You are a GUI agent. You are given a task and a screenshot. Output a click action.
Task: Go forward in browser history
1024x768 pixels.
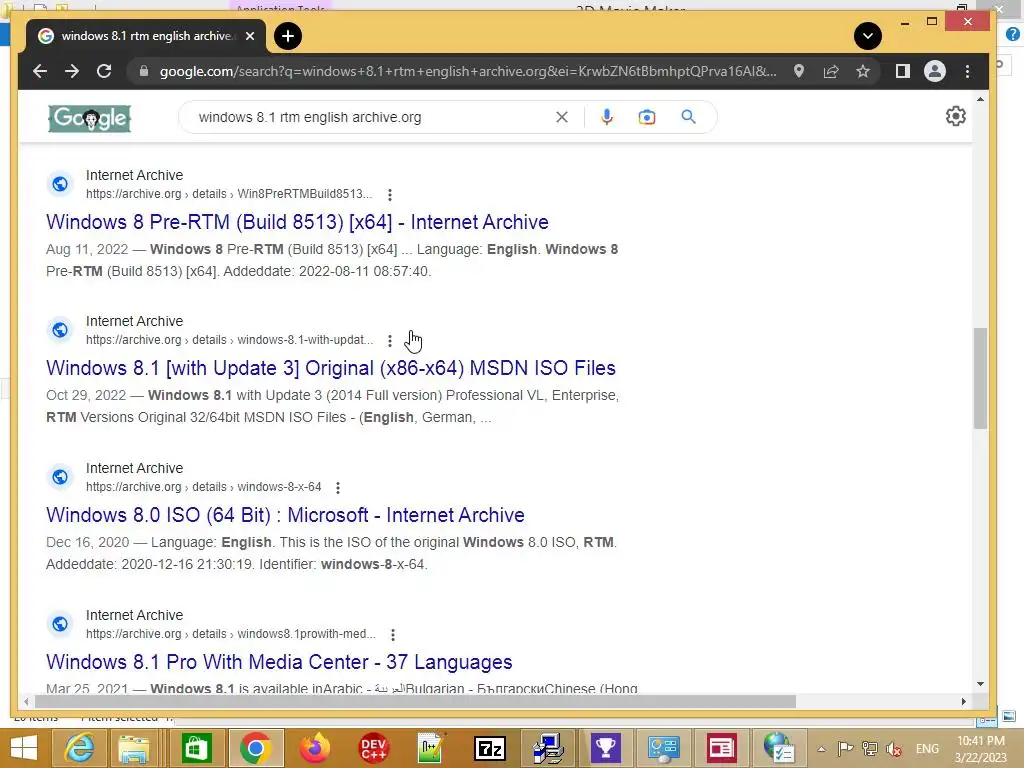coord(72,71)
